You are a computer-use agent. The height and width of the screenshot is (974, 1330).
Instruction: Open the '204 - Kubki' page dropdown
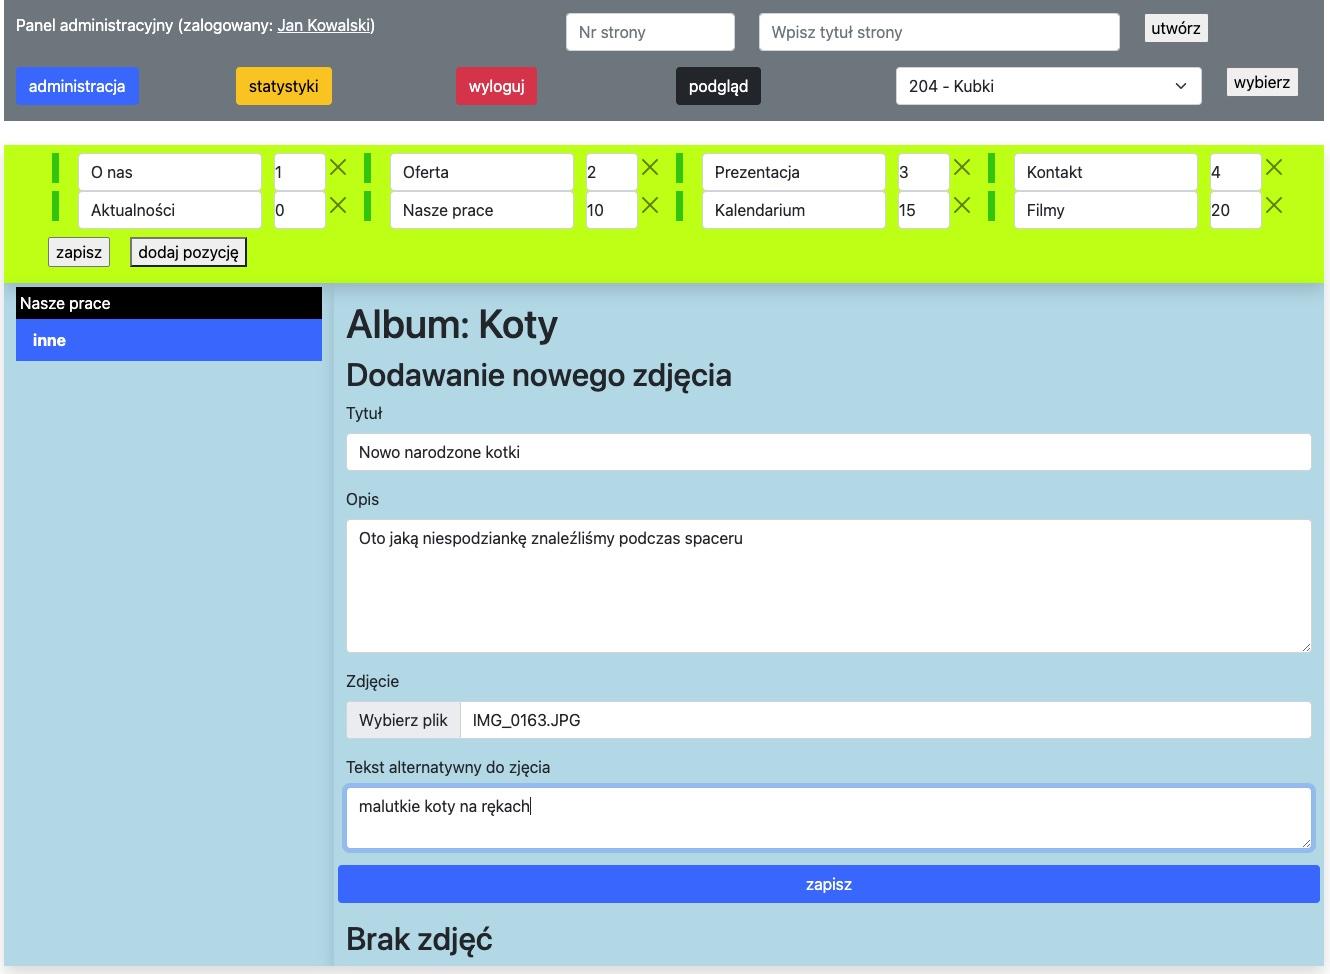click(x=1048, y=86)
